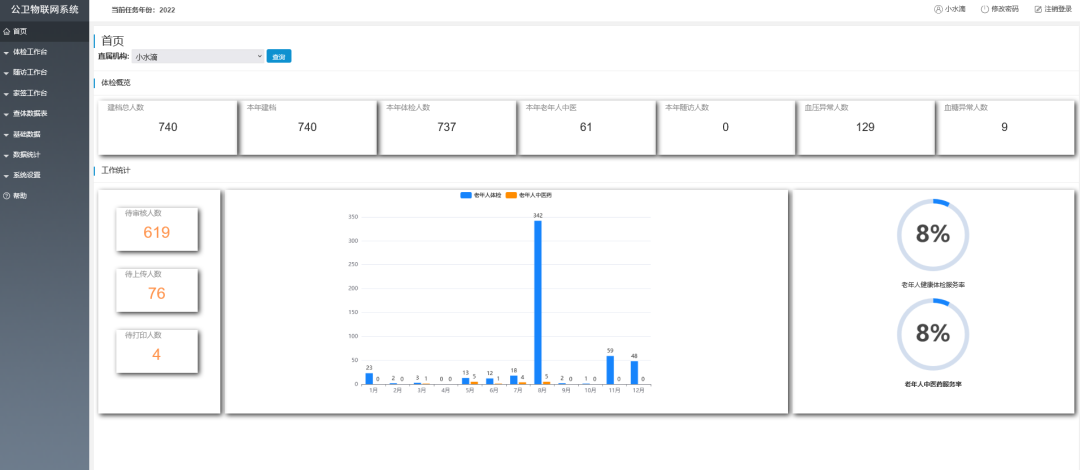
Task: Click the 工作统计 section heading
Action: tap(116, 170)
